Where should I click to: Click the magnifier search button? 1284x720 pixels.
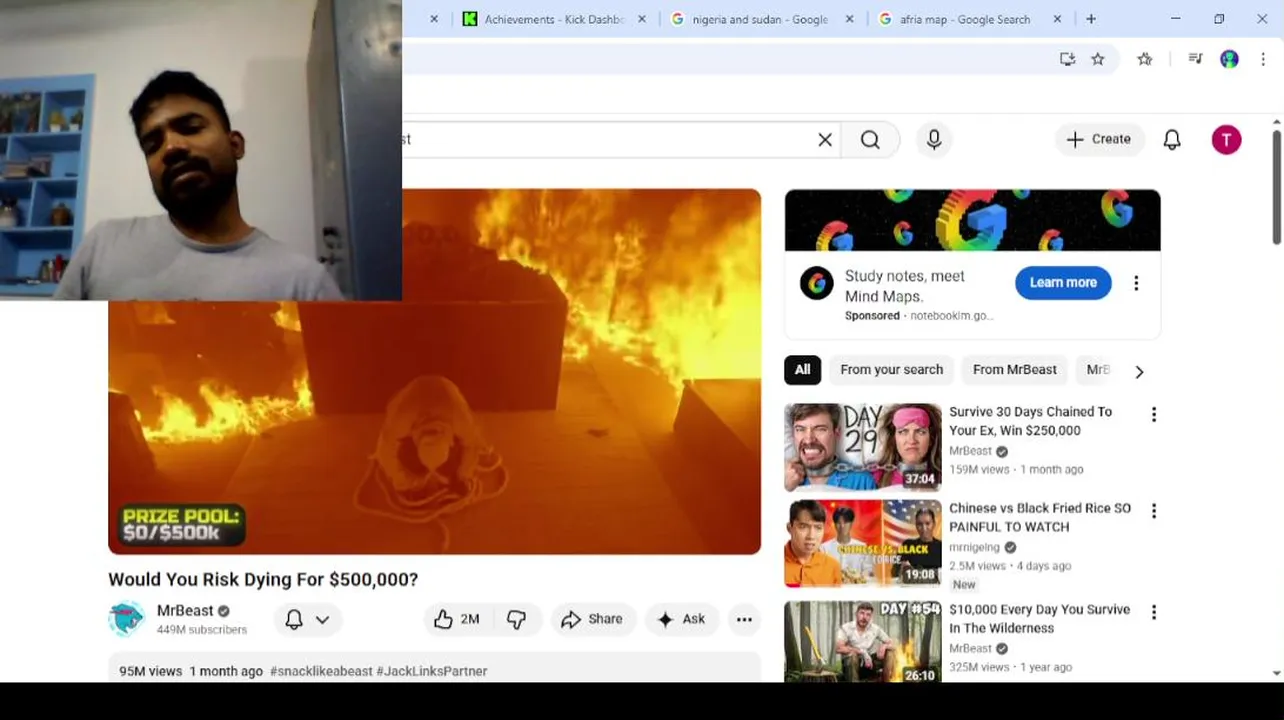click(870, 140)
